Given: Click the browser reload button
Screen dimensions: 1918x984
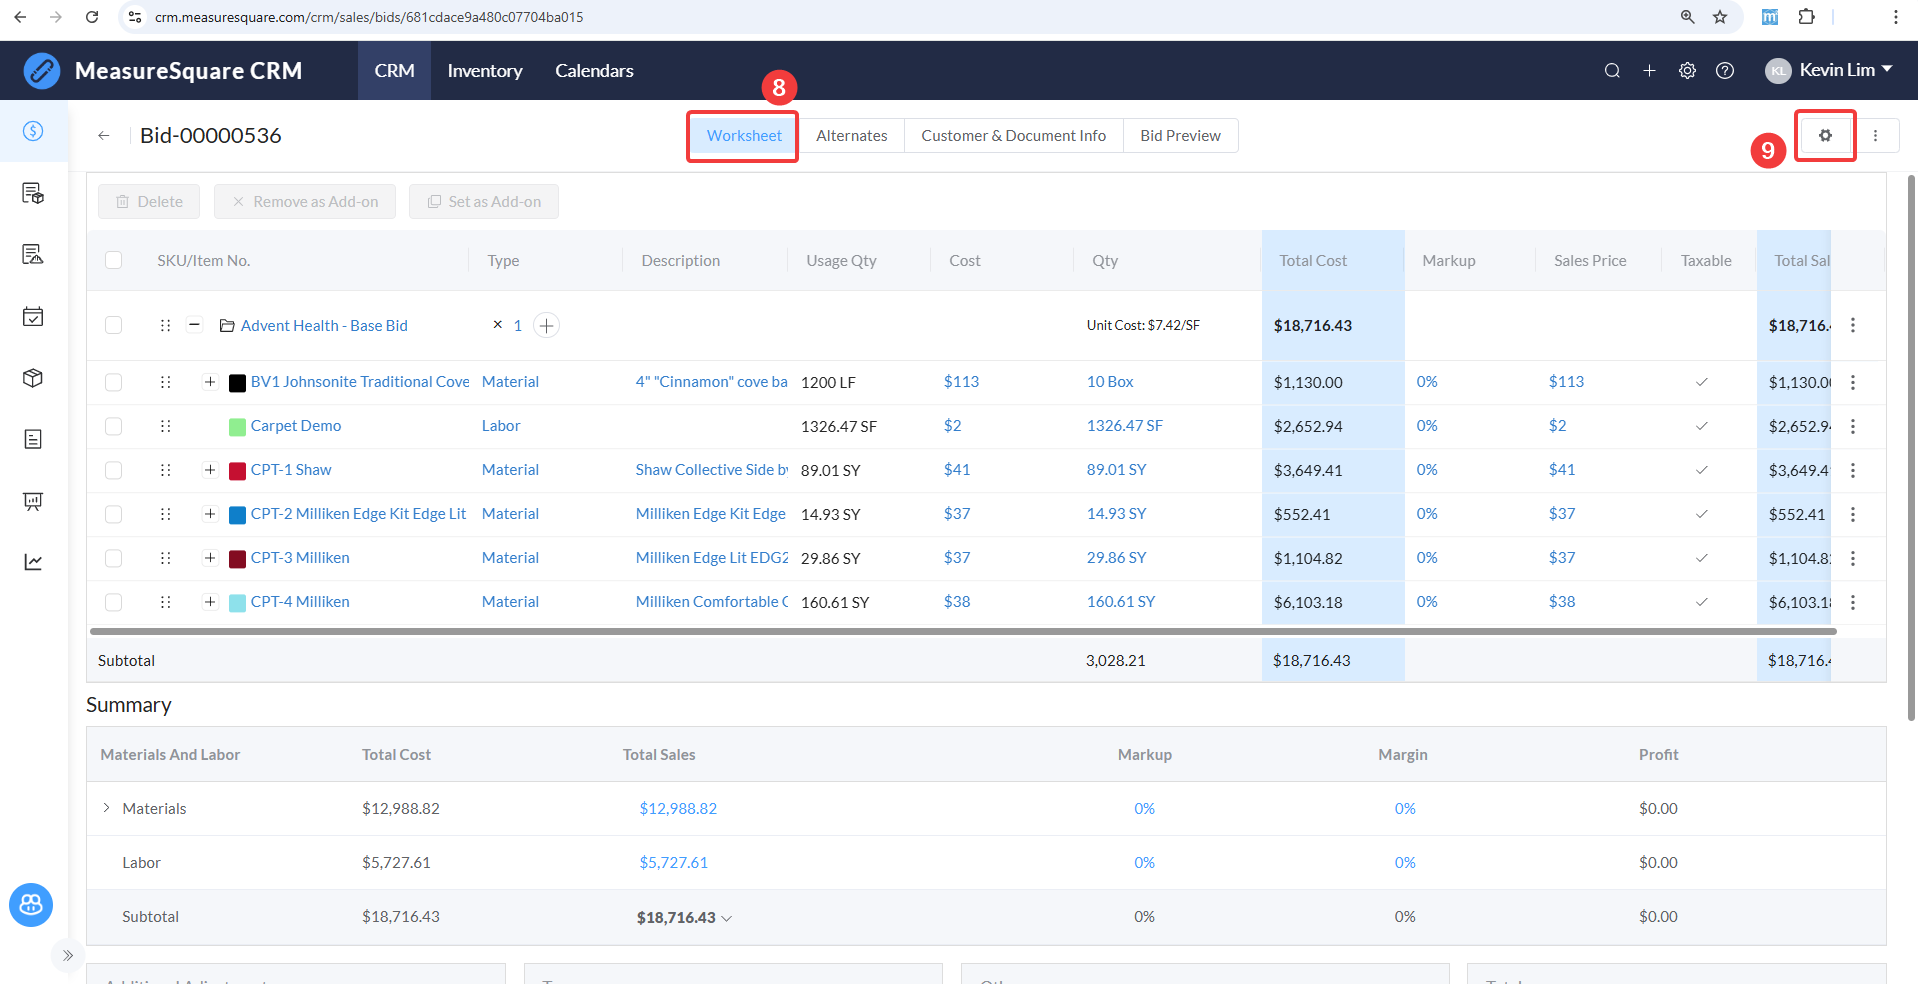Looking at the screenshot, I should (92, 17).
